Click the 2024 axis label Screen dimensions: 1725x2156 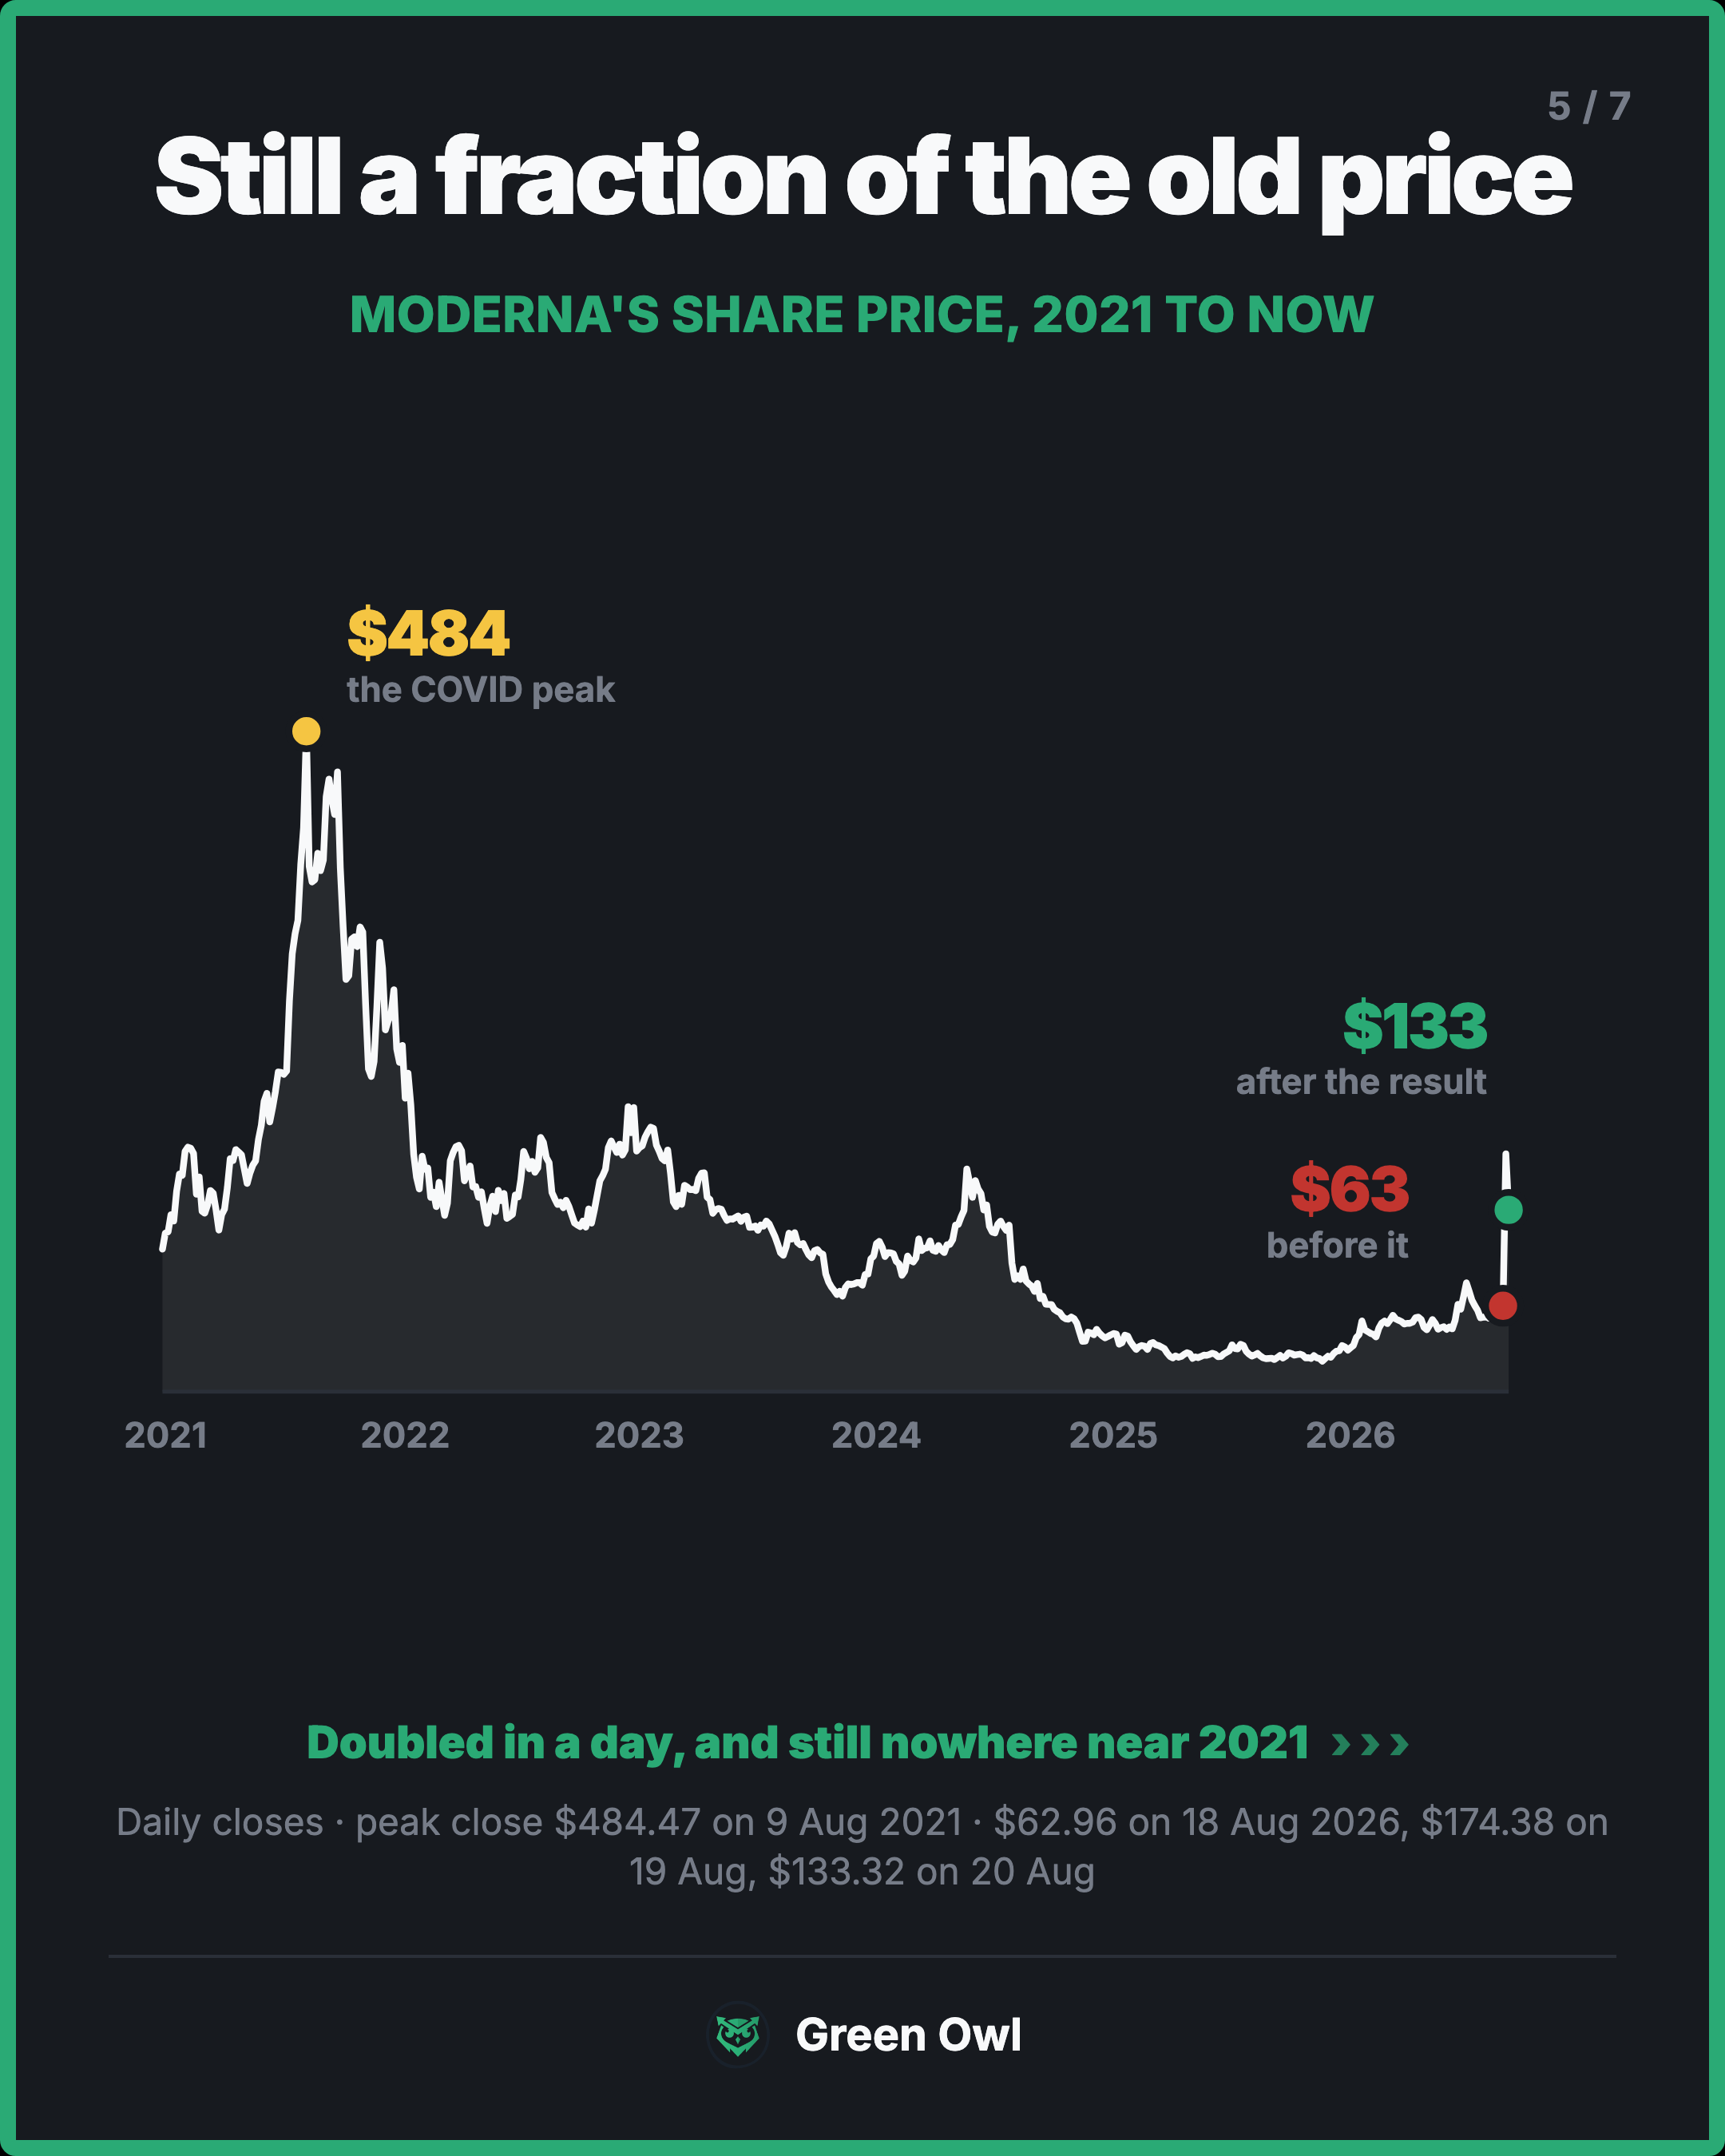coord(876,1435)
